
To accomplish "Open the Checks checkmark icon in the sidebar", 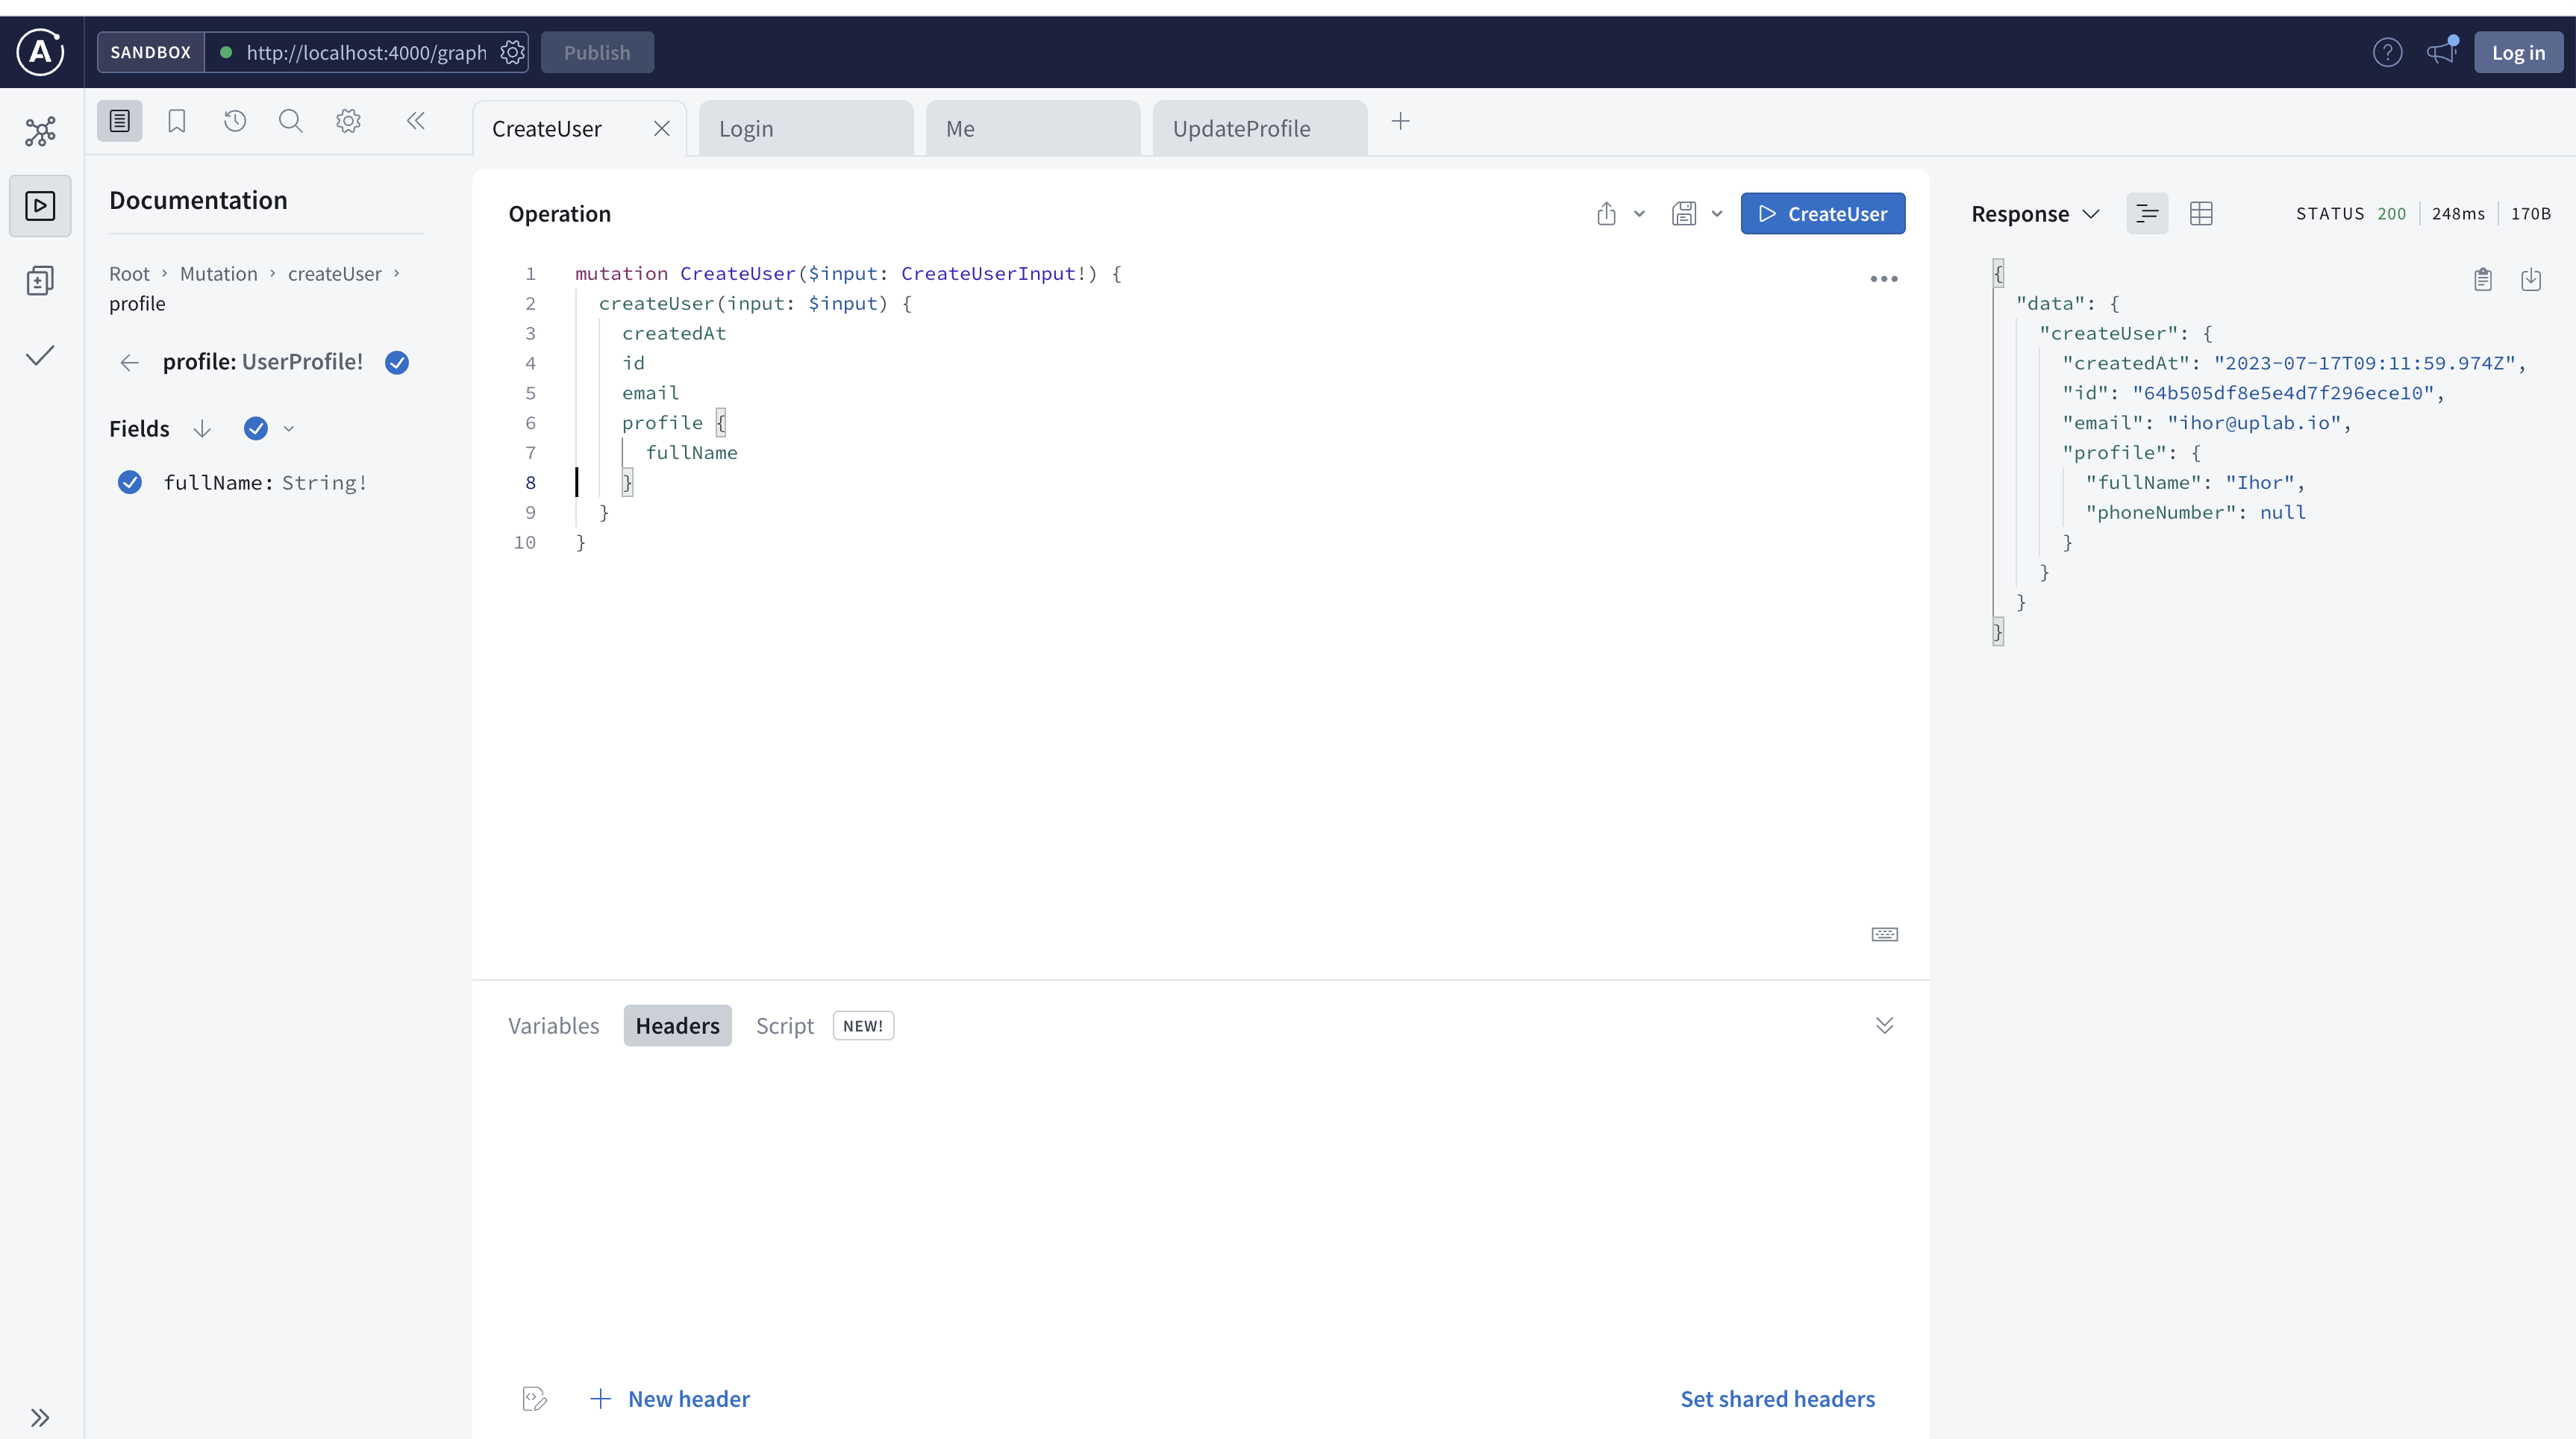I will click(40, 356).
